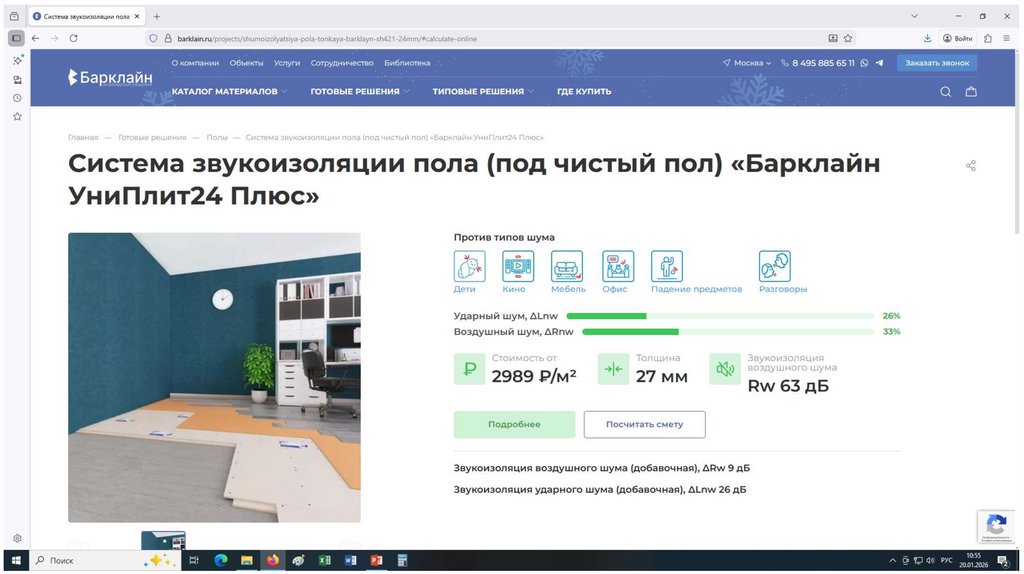1024x574 pixels.
Task: Open the notification center in system tray
Action: pos(1004,560)
